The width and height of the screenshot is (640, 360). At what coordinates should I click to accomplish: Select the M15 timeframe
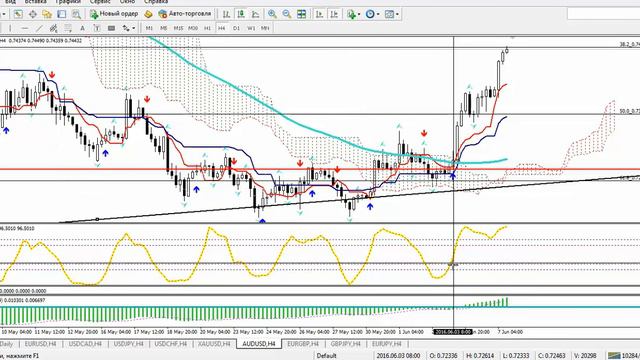[178, 28]
